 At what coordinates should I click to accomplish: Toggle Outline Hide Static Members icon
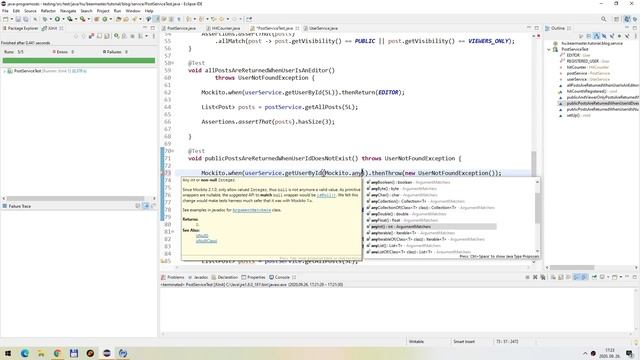pyautogui.click(x=612, y=36)
